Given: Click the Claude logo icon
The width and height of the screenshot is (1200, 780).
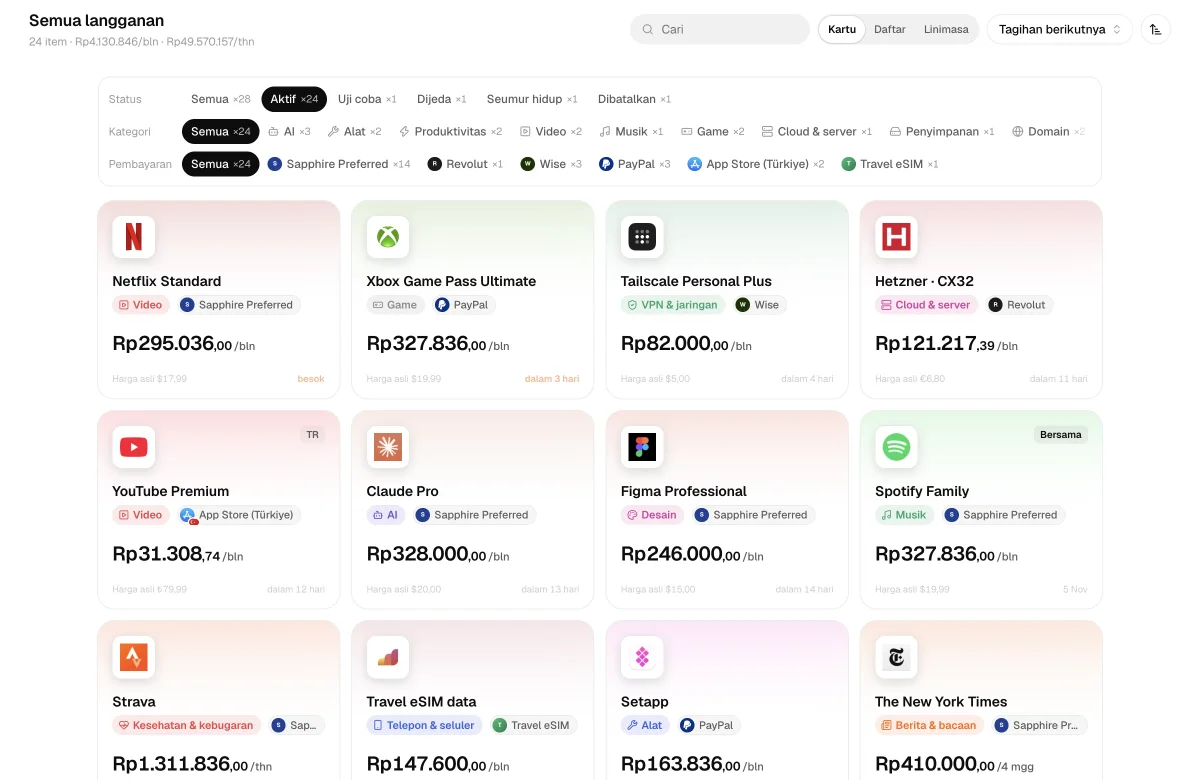Looking at the screenshot, I should point(388,447).
